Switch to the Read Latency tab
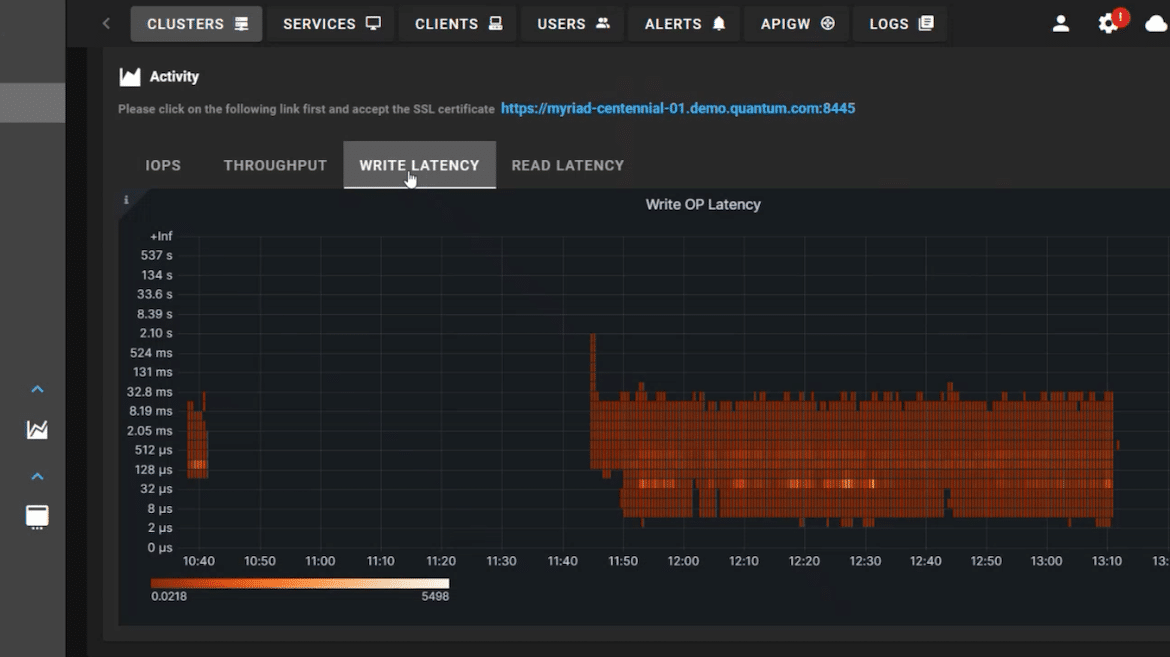 click(568, 165)
